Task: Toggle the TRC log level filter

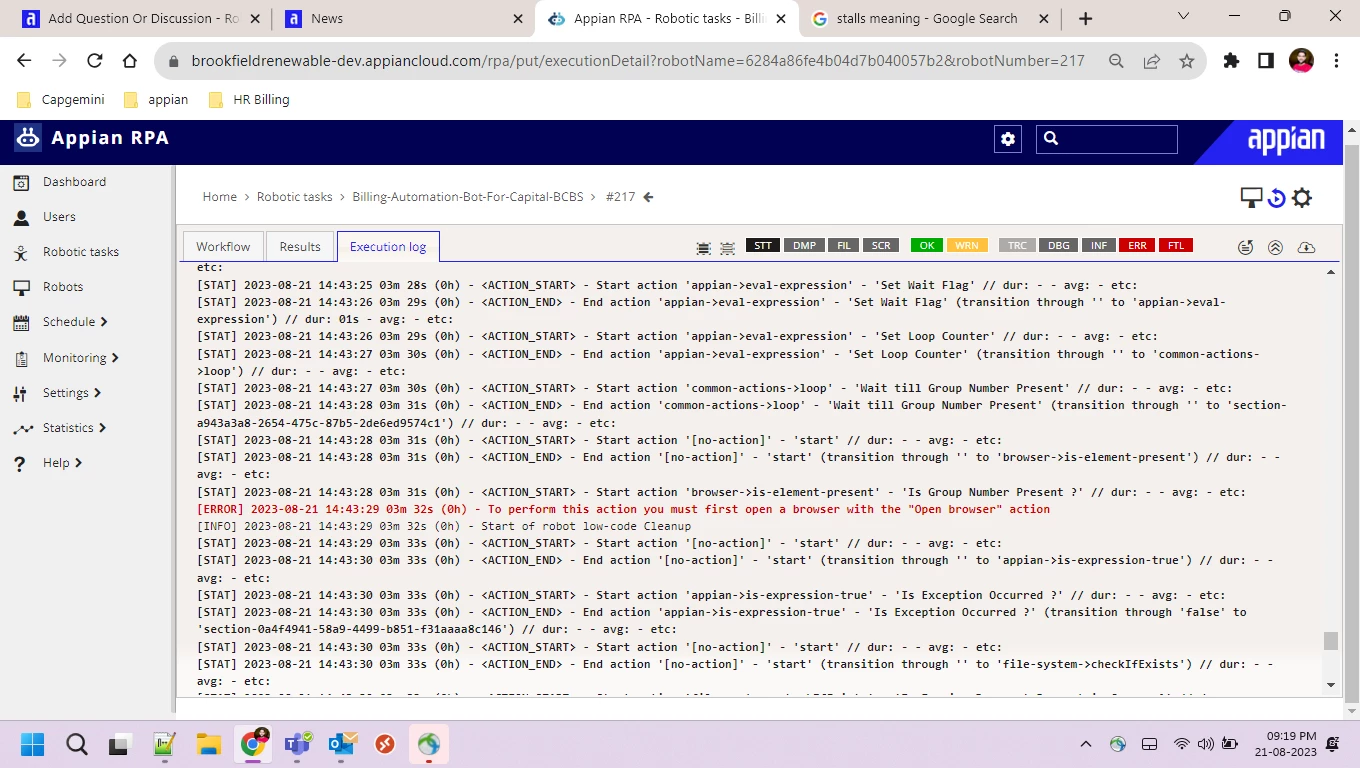Action: (x=1017, y=246)
